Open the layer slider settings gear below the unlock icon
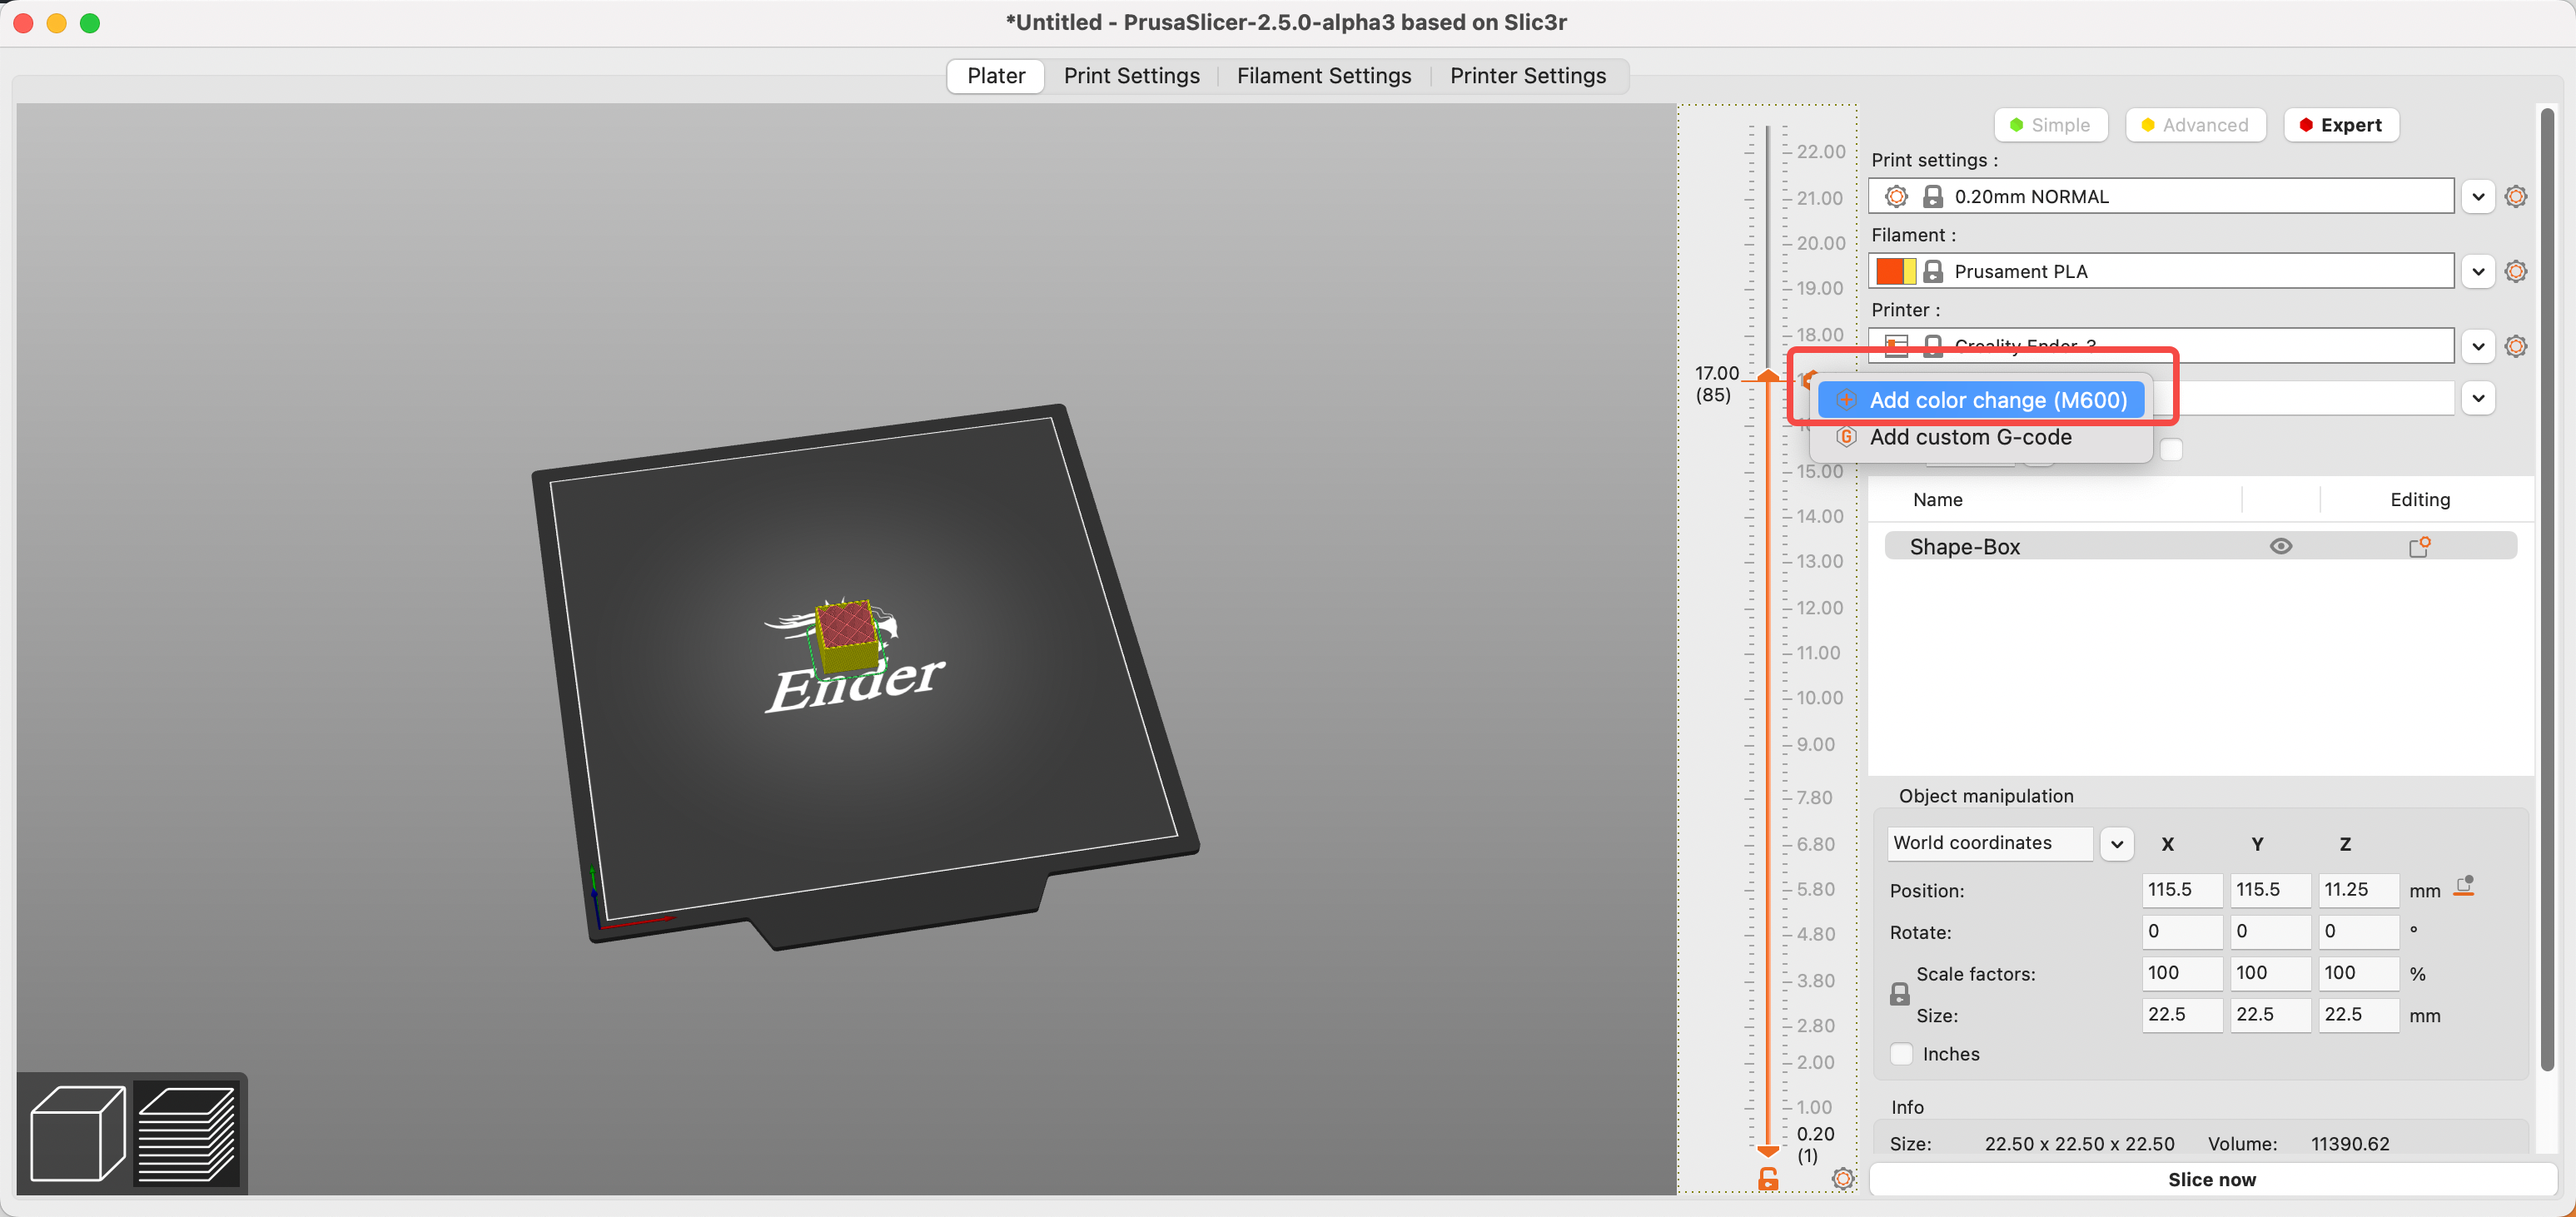 click(1844, 1179)
